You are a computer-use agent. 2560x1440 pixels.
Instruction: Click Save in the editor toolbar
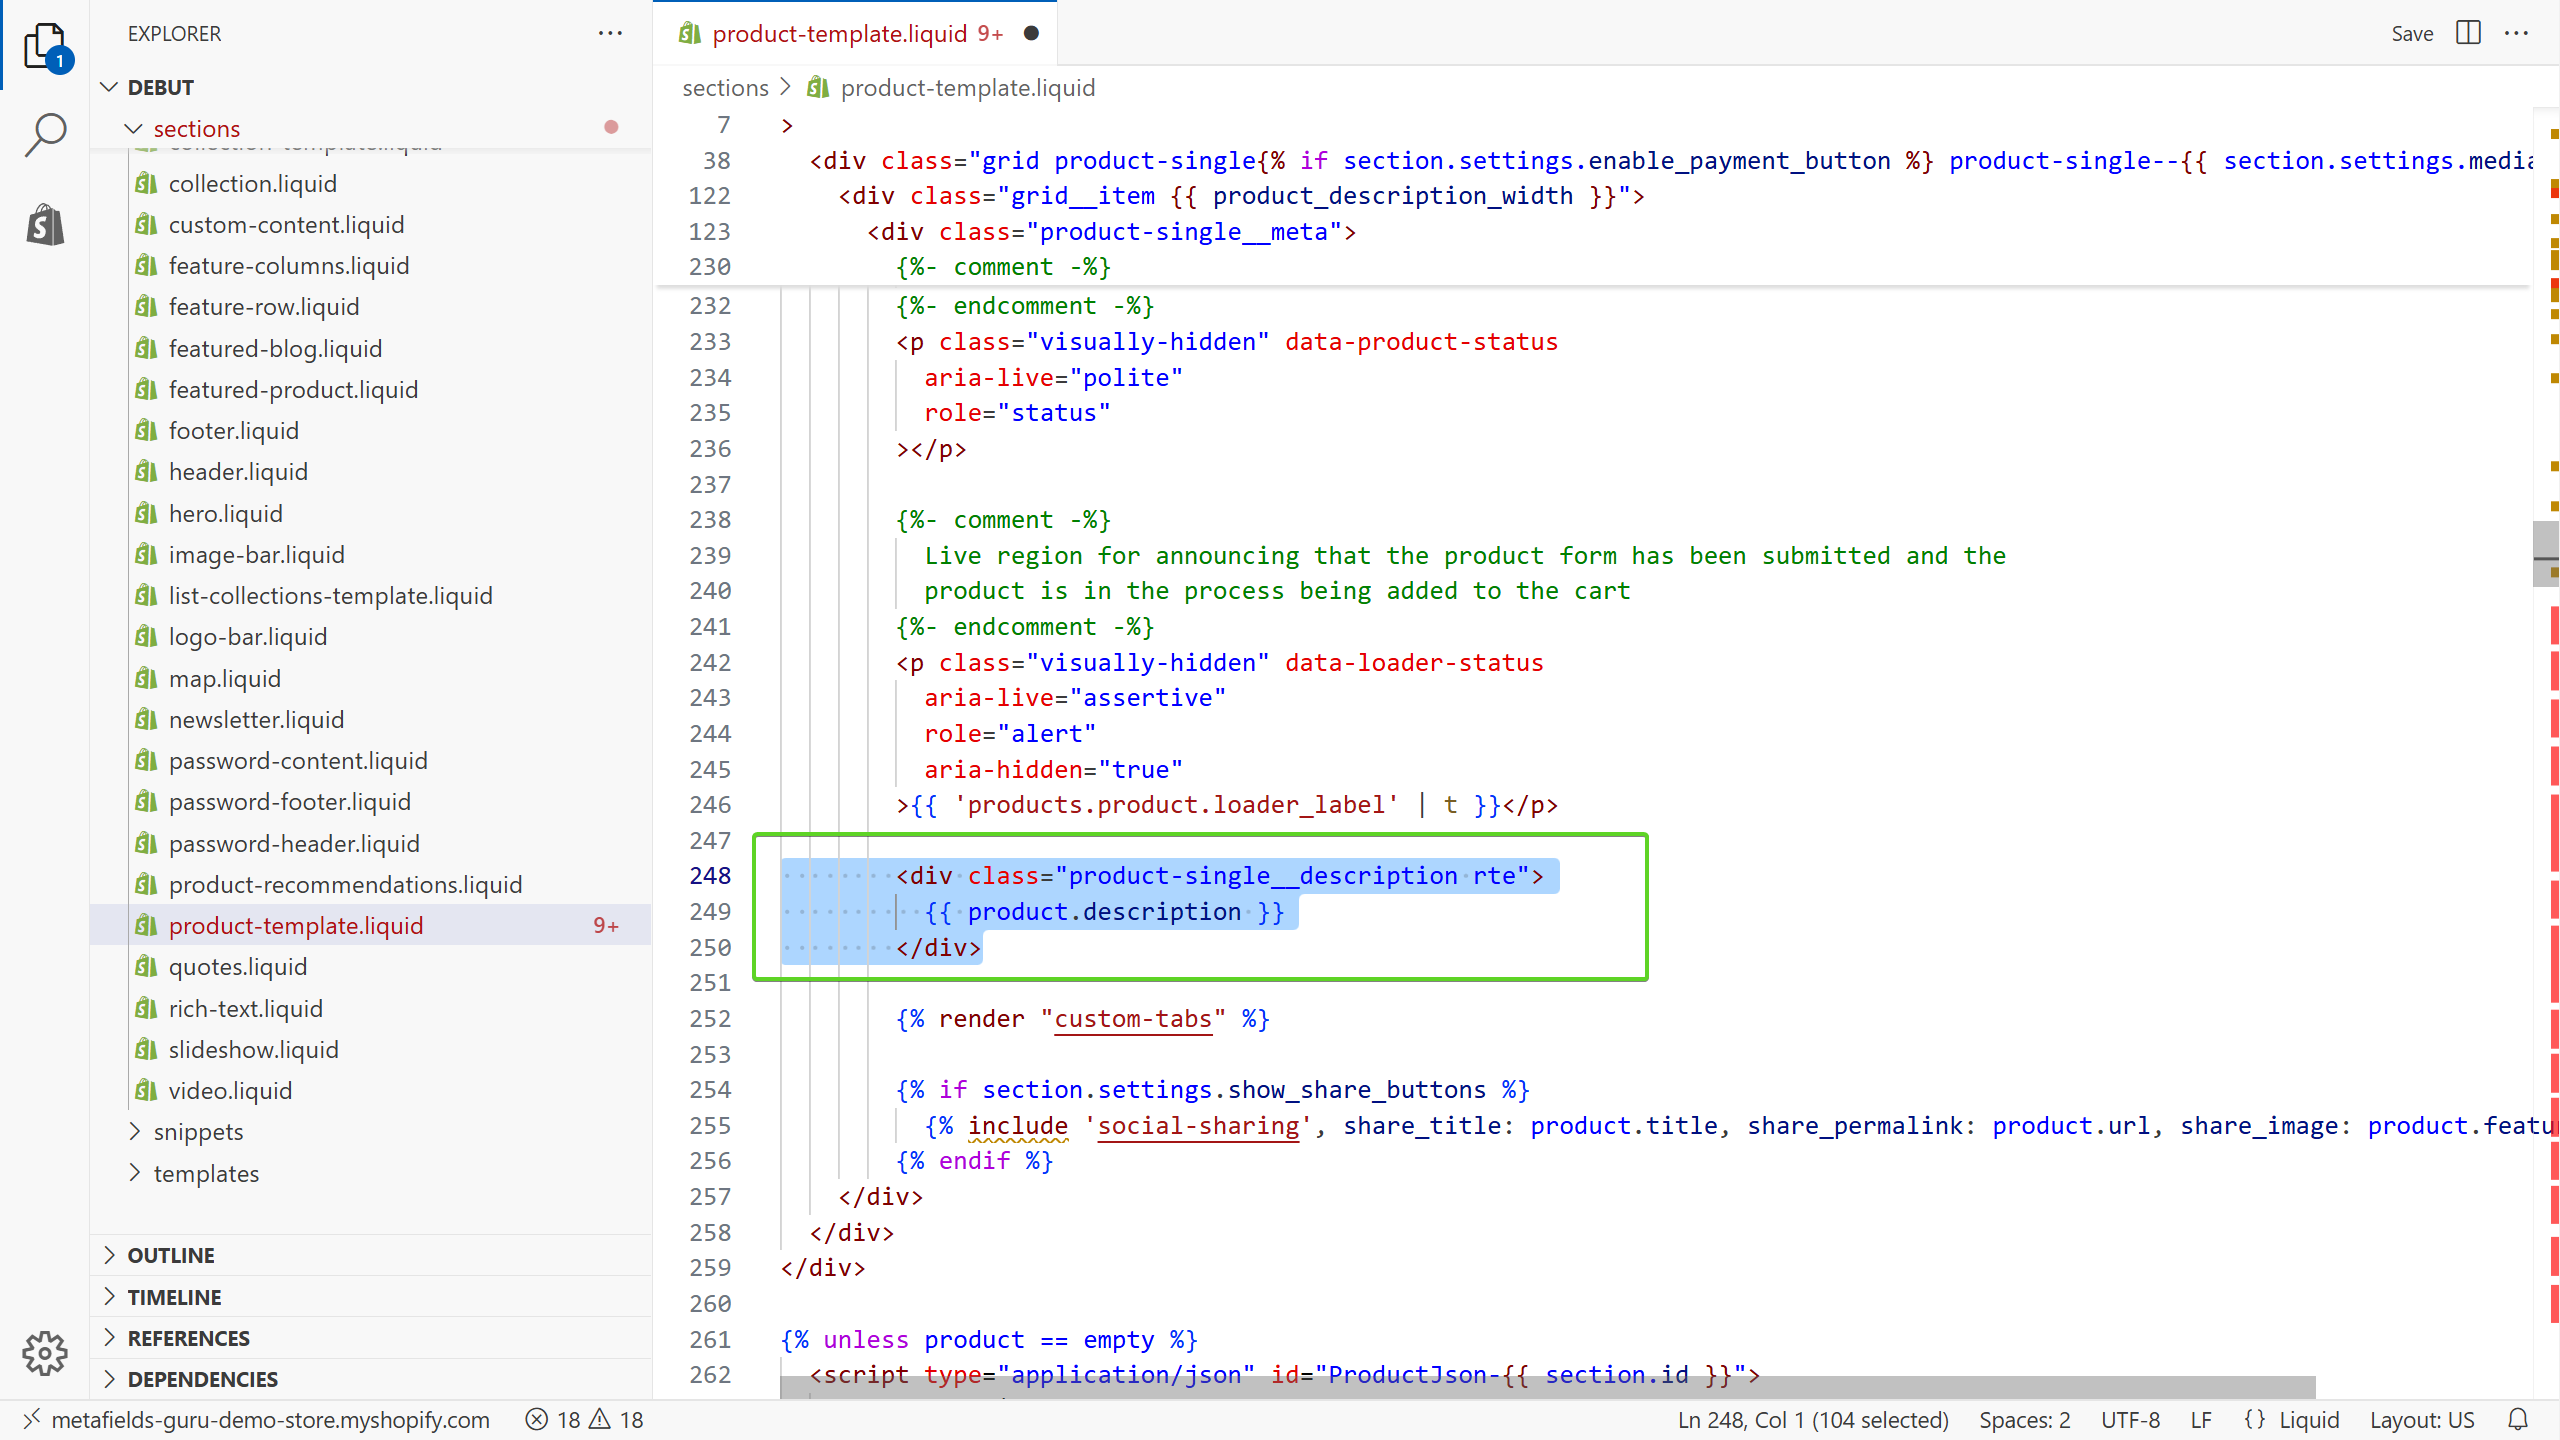(2412, 33)
